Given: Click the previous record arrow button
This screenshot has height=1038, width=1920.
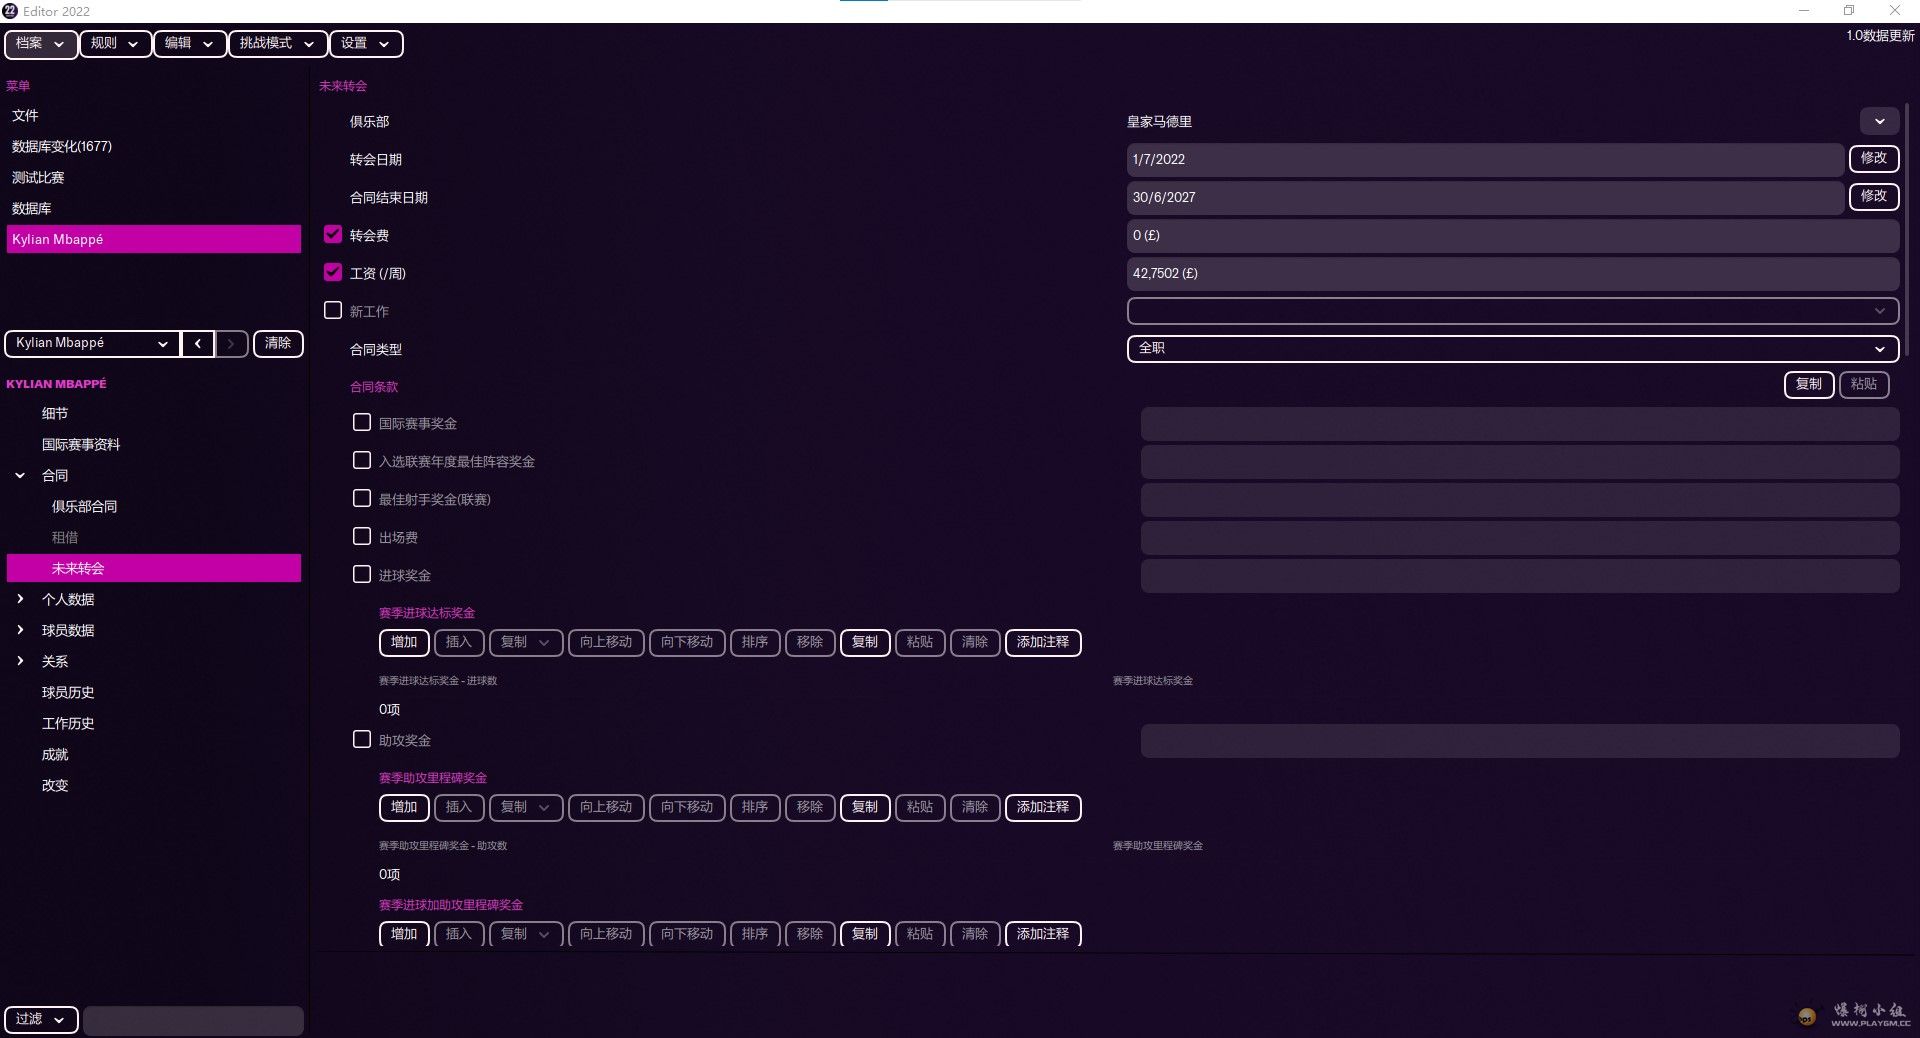Looking at the screenshot, I should point(198,344).
